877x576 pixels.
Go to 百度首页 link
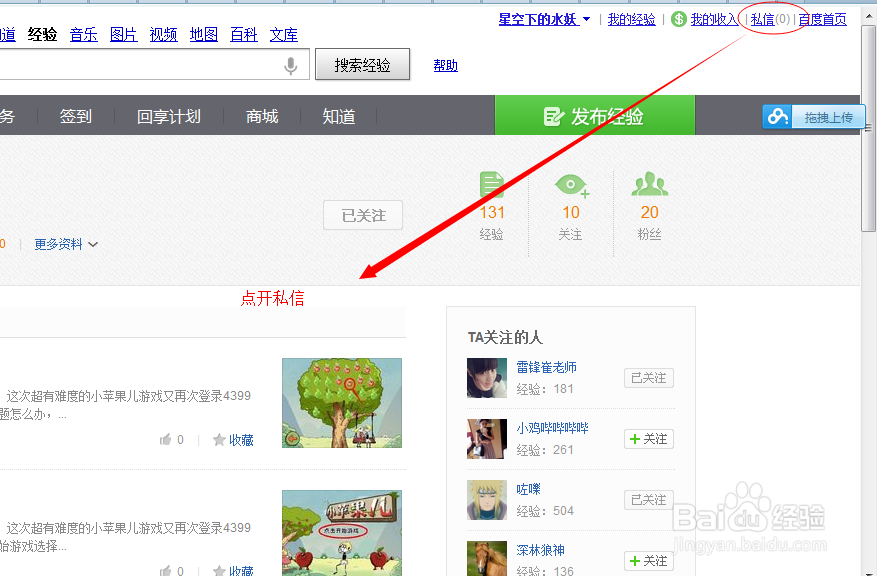coord(822,20)
